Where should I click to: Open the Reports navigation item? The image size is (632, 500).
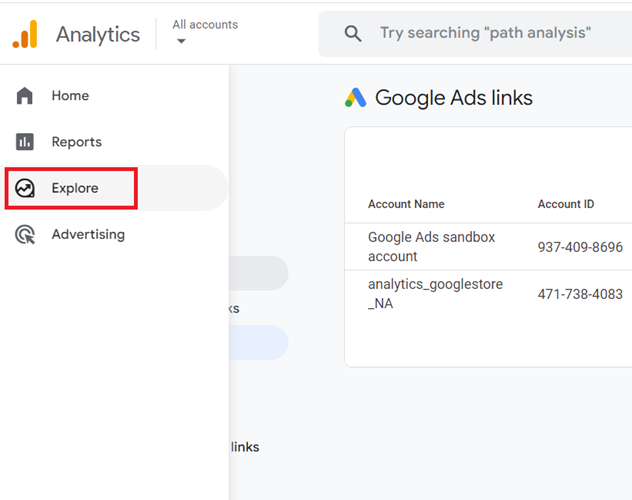[114, 142]
